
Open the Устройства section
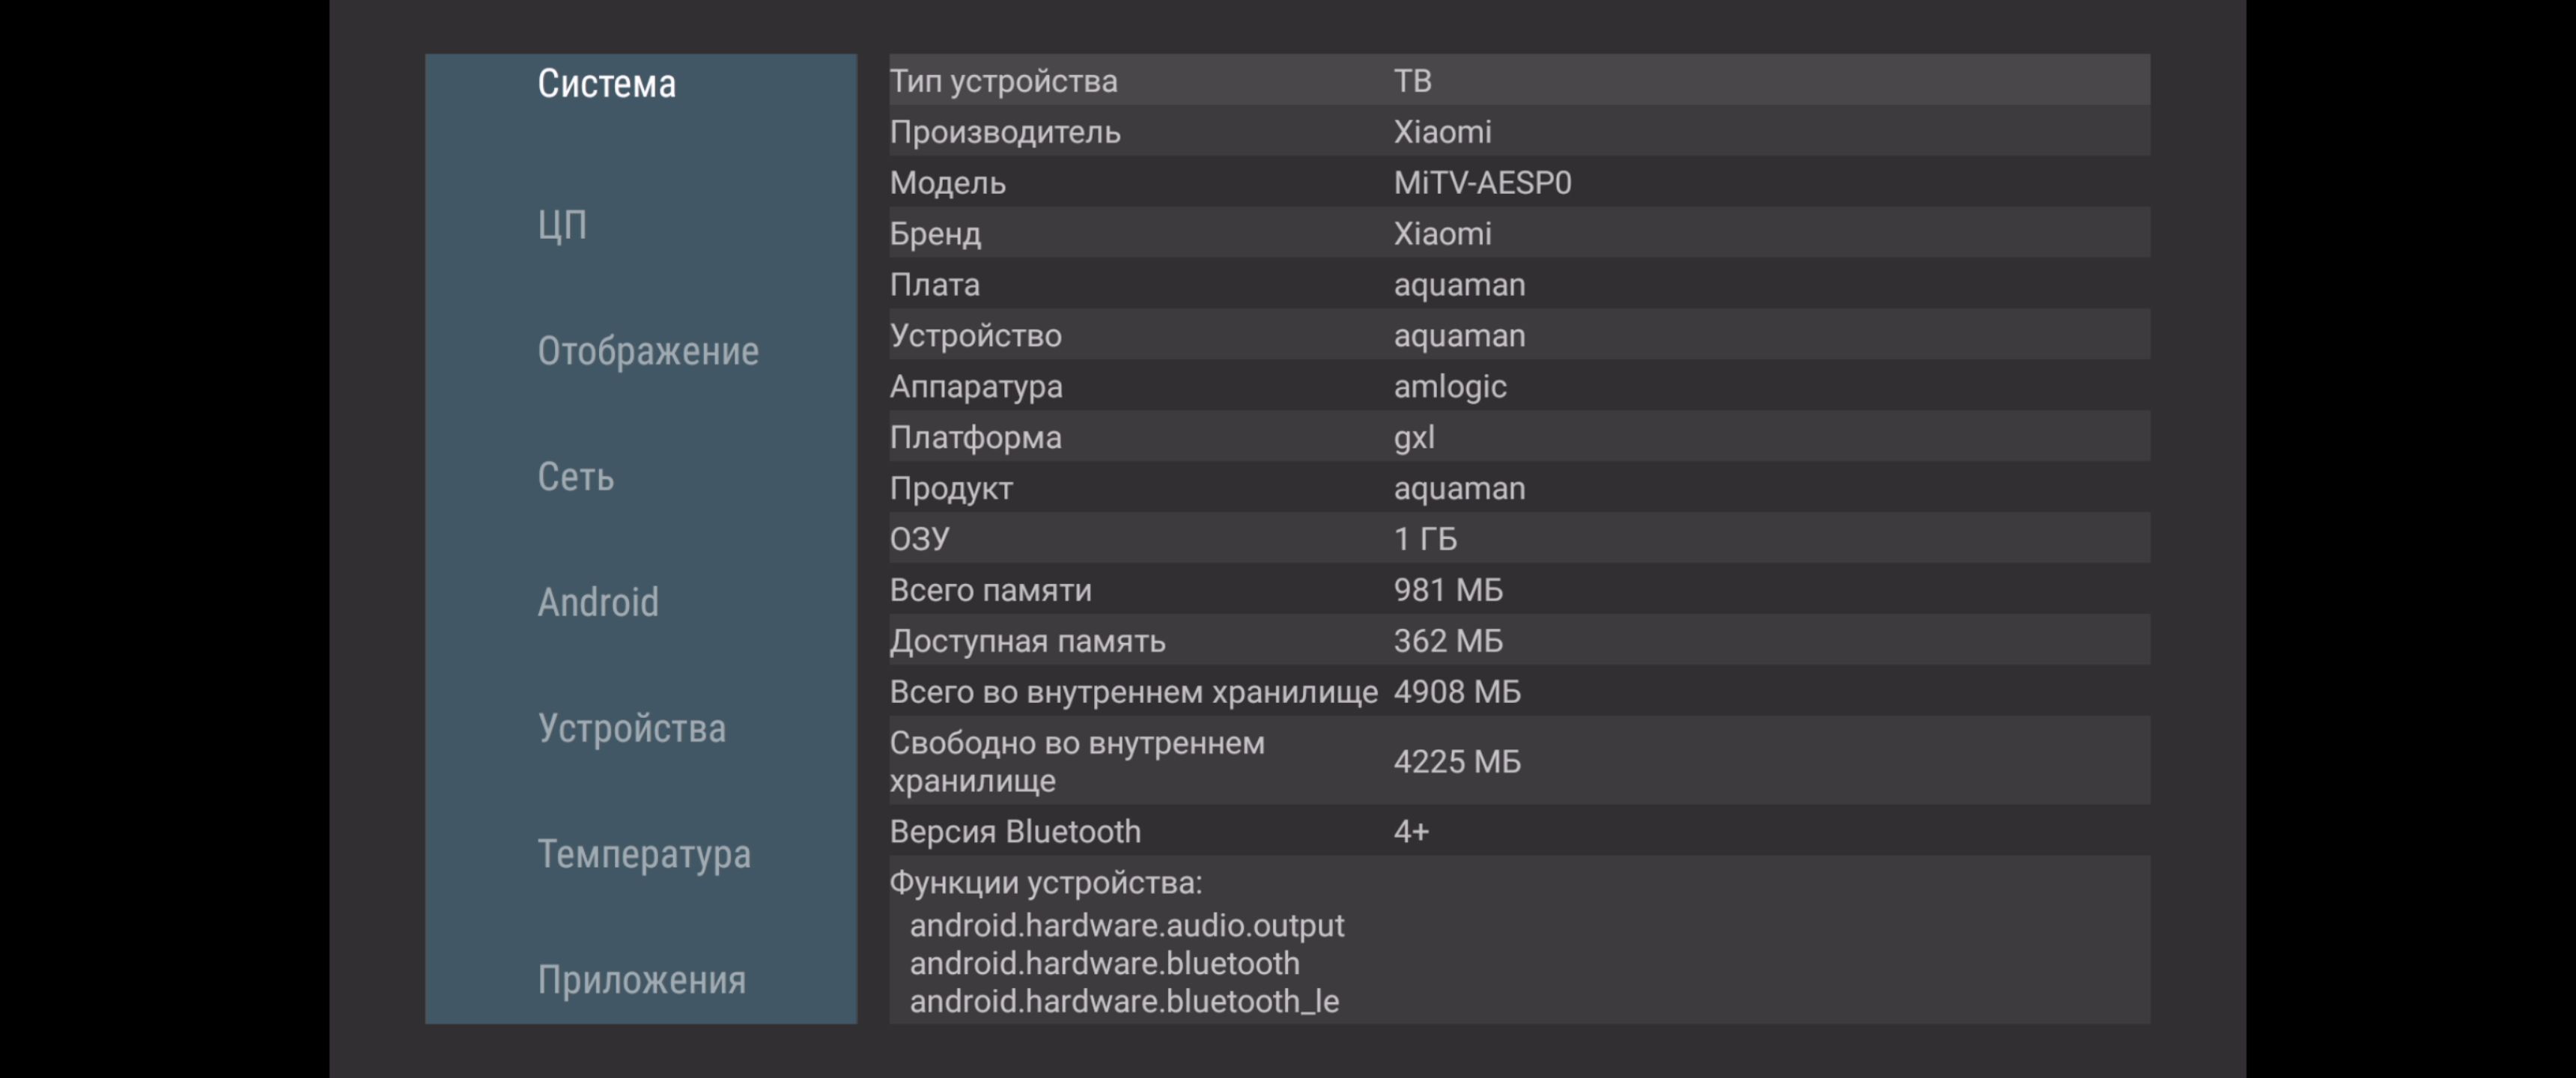632,729
